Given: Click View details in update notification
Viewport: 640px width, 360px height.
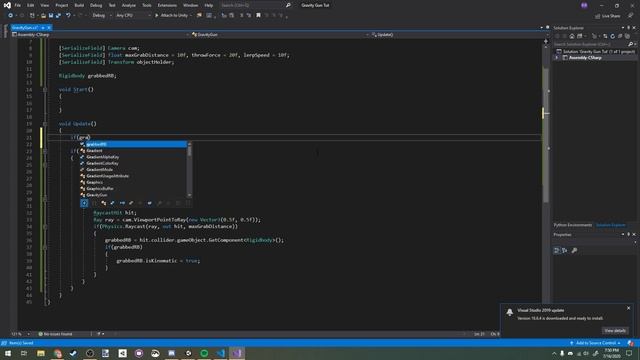Looking at the screenshot, I should coord(615,331).
